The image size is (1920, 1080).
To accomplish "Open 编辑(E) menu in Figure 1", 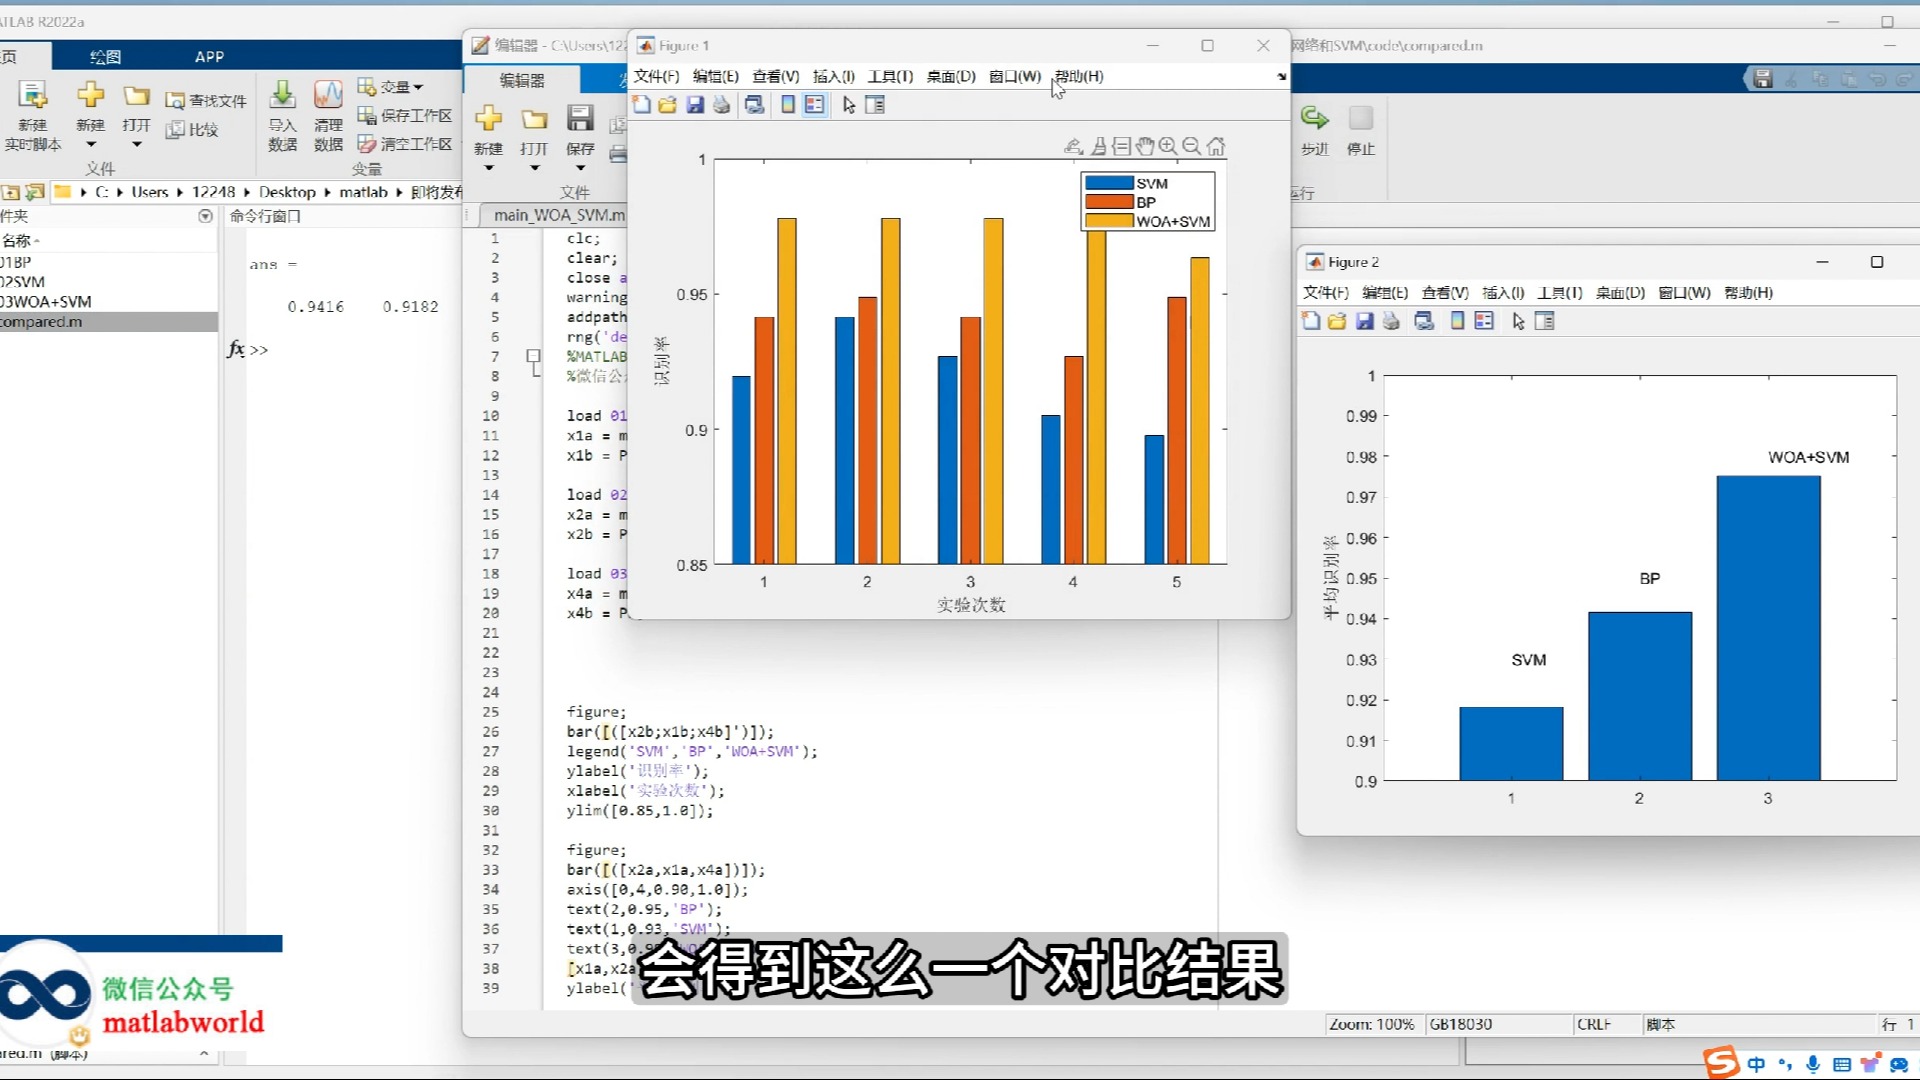I will (x=716, y=76).
